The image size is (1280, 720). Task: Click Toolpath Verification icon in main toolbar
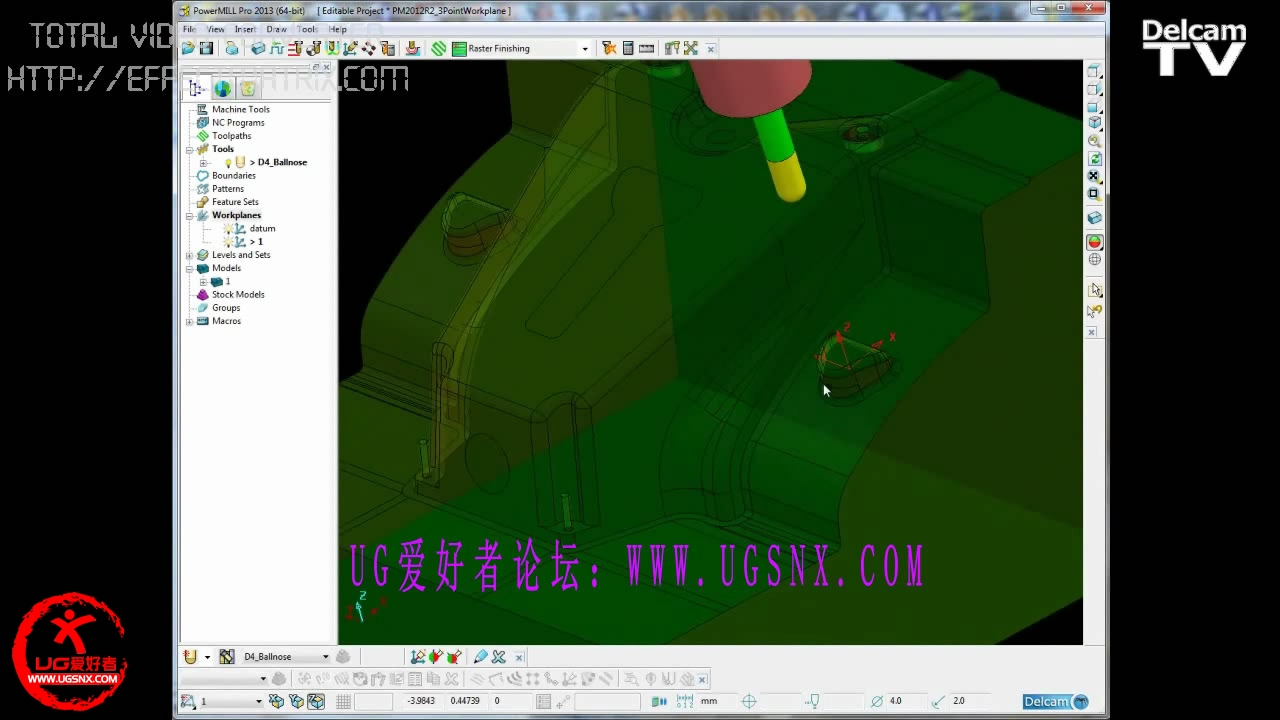coord(609,48)
